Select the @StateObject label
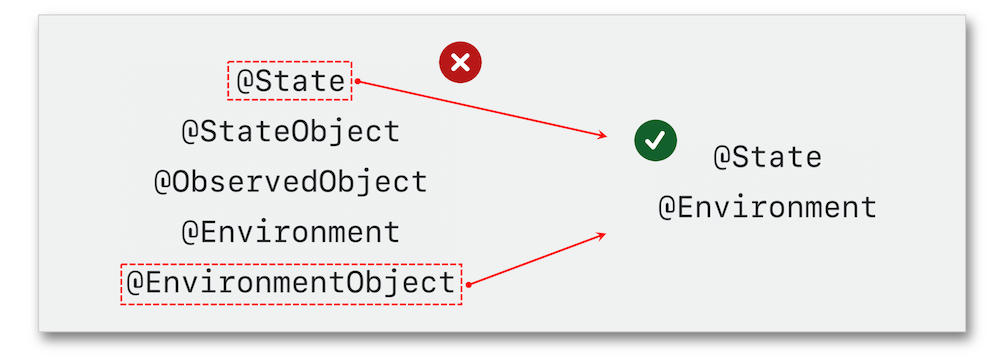This screenshot has width=1000, height=361. click(x=291, y=131)
